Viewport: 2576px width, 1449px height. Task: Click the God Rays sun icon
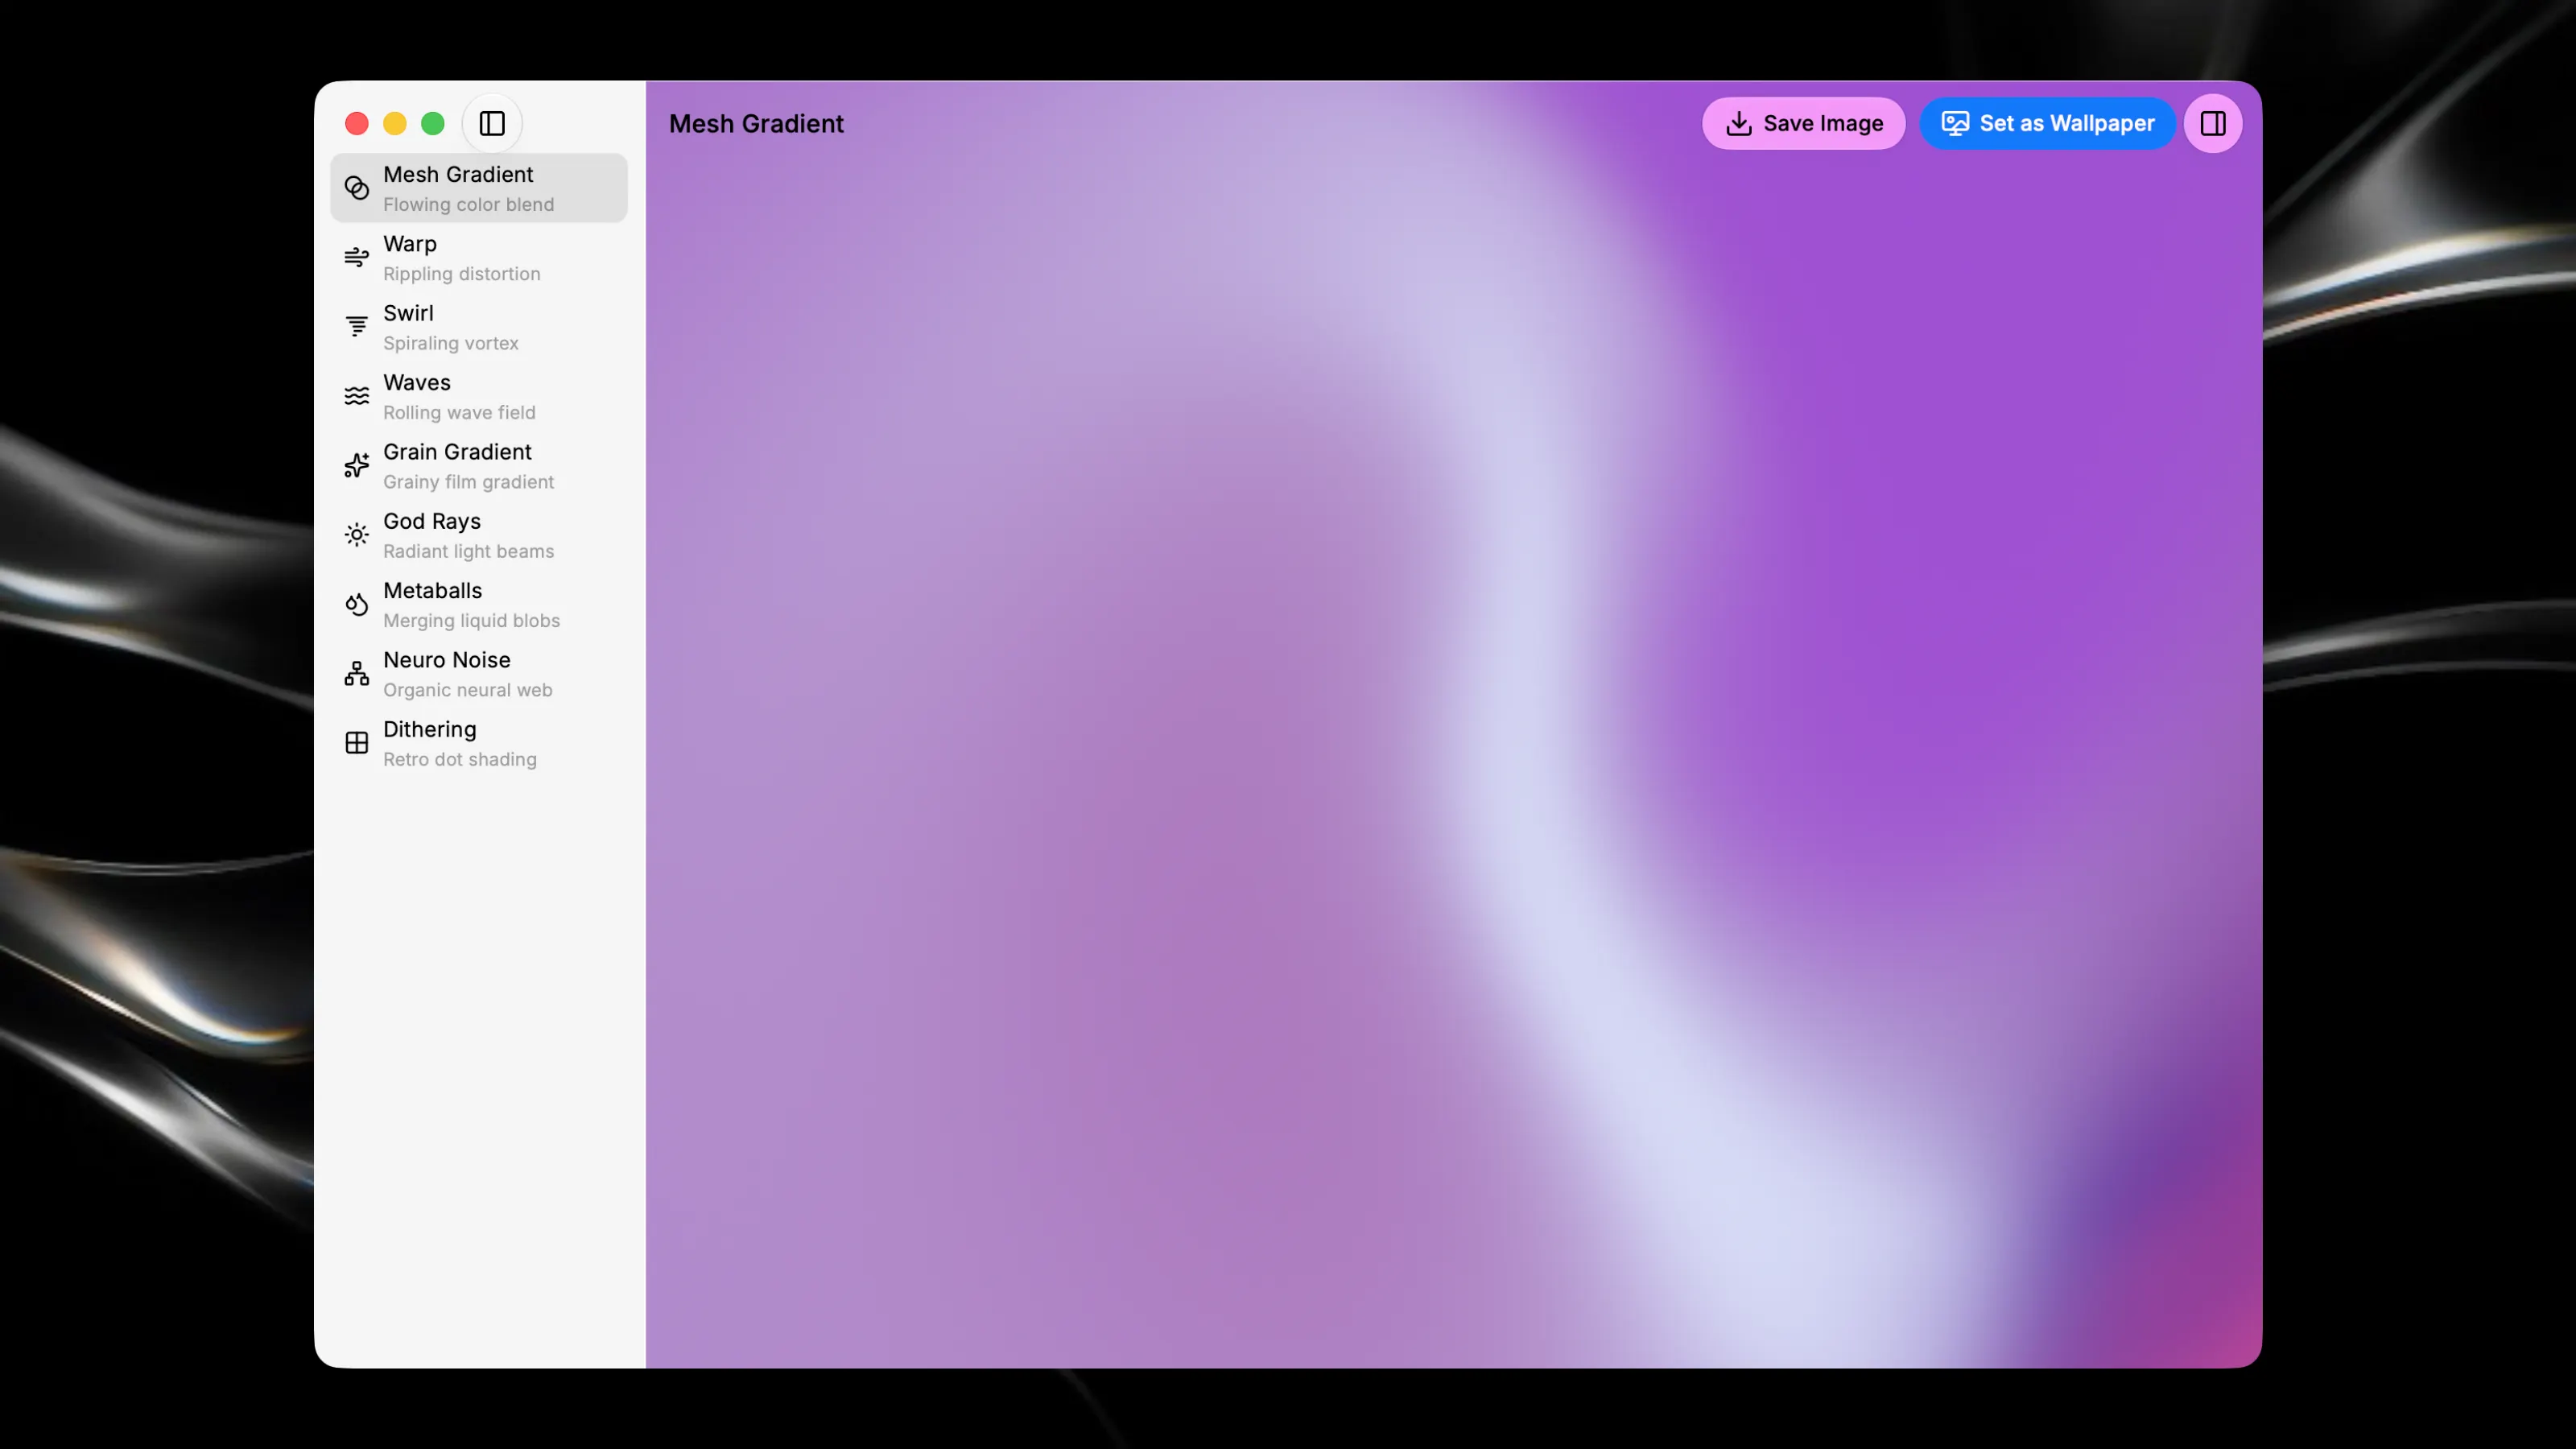click(357, 535)
